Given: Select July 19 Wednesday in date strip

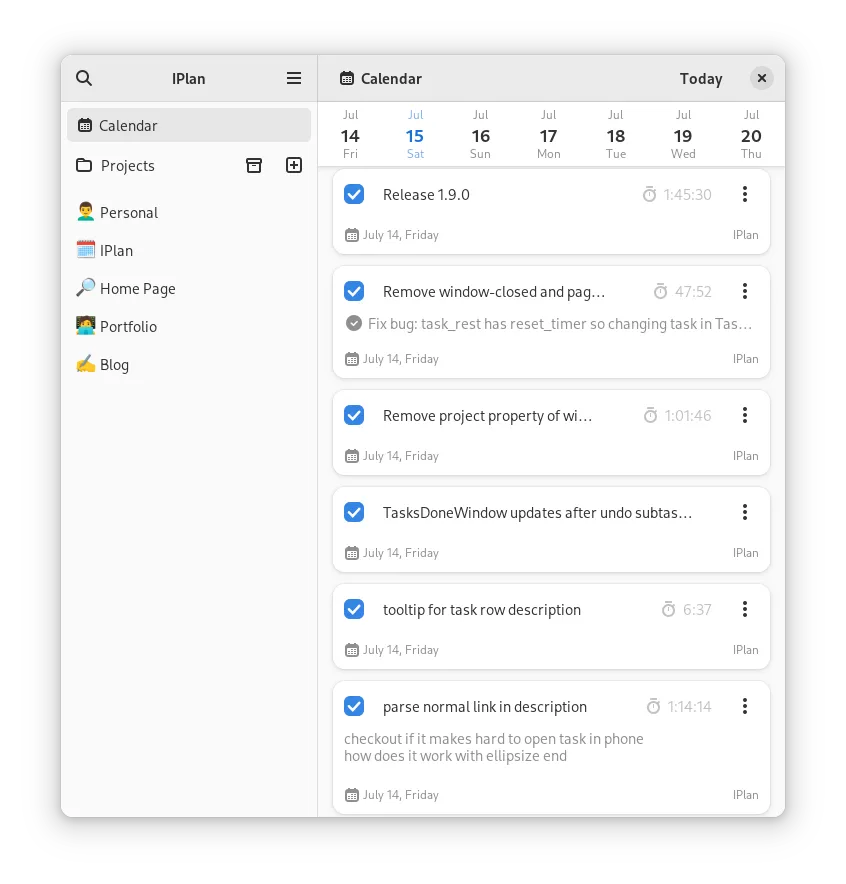Looking at the screenshot, I should coord(683,135).
